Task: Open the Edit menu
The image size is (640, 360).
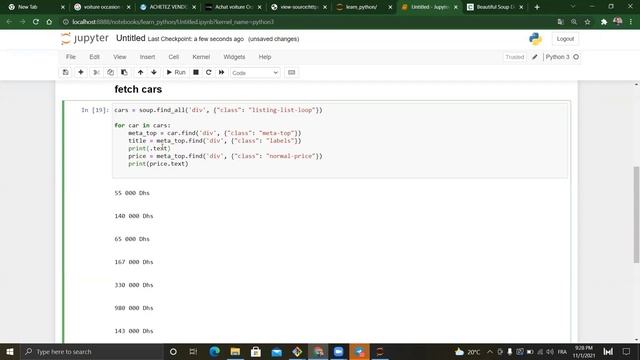Action: click(94, 57)
